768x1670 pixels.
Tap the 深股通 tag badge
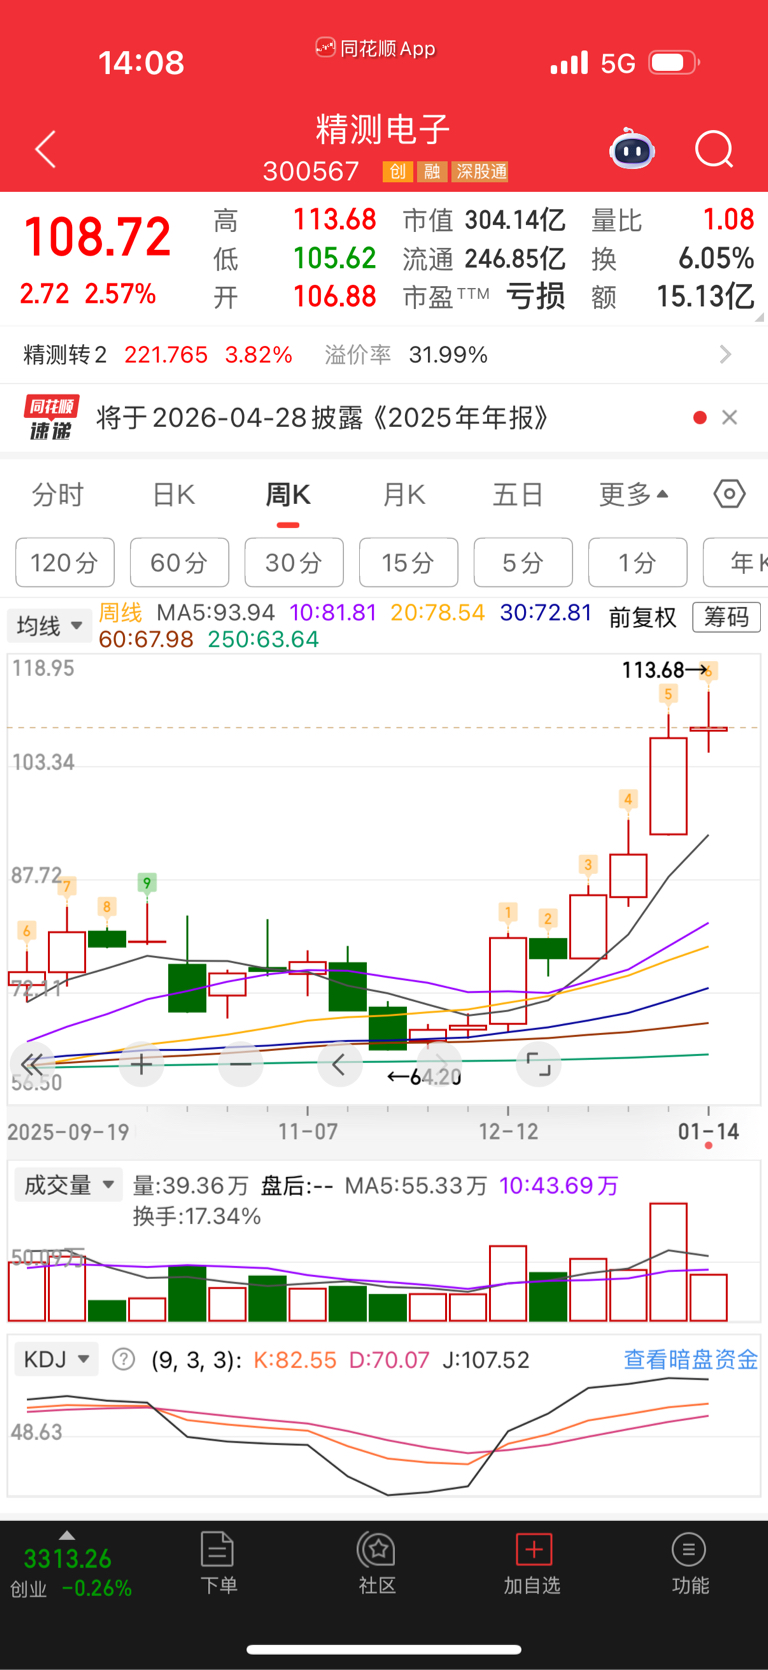(480, 172)
